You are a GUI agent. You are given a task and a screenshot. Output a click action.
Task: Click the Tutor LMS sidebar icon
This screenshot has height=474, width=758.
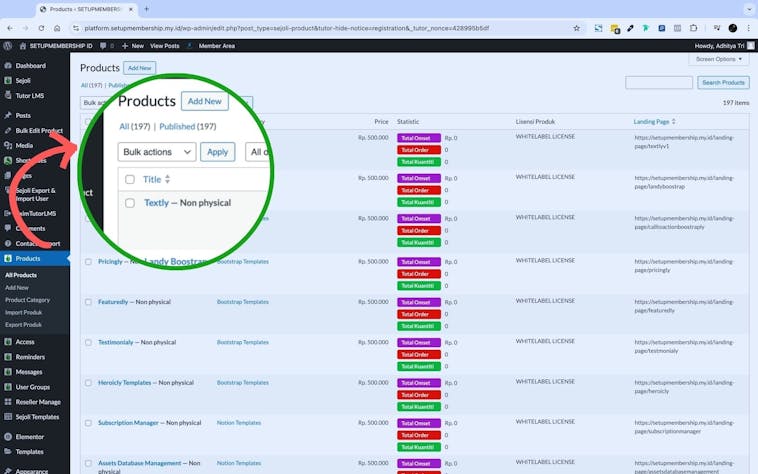(7, 95)
